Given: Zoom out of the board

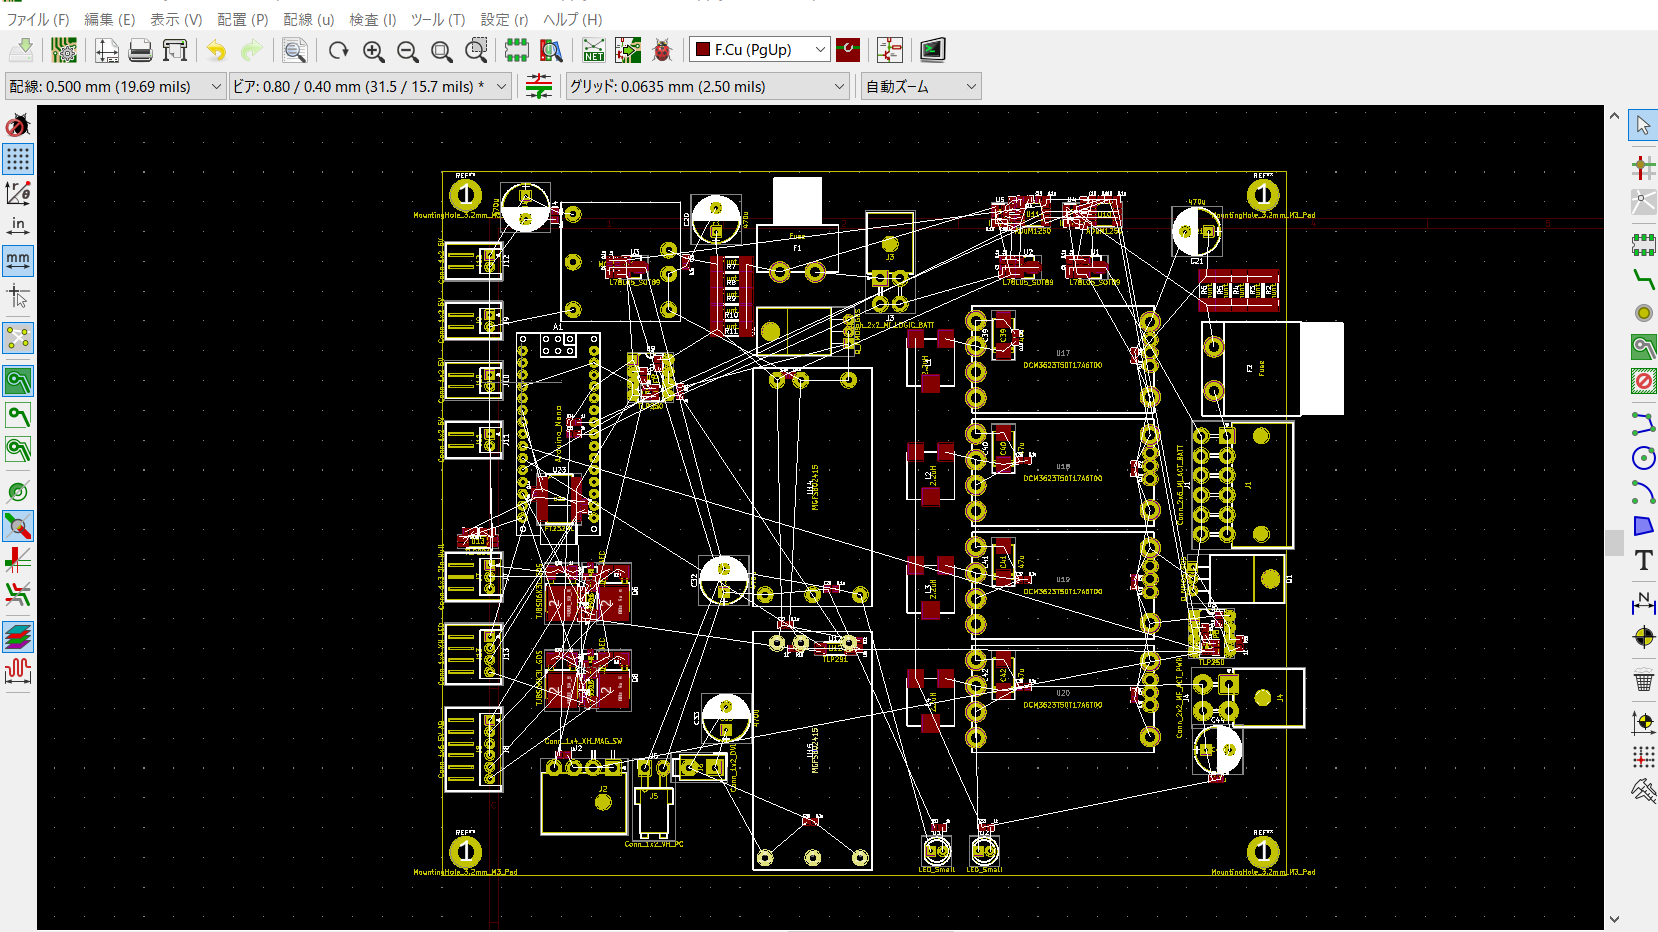Looking at the screenshot, I should (407, 50).
